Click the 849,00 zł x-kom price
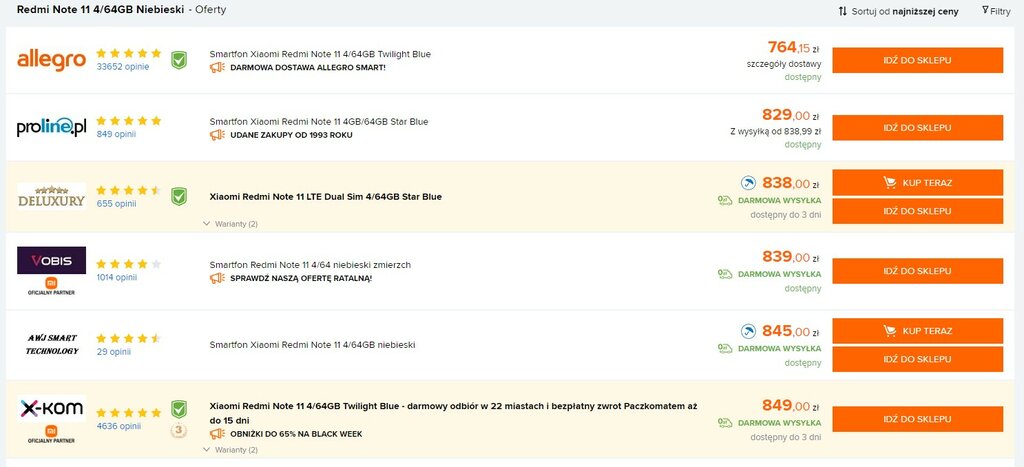 click(790, 406)
